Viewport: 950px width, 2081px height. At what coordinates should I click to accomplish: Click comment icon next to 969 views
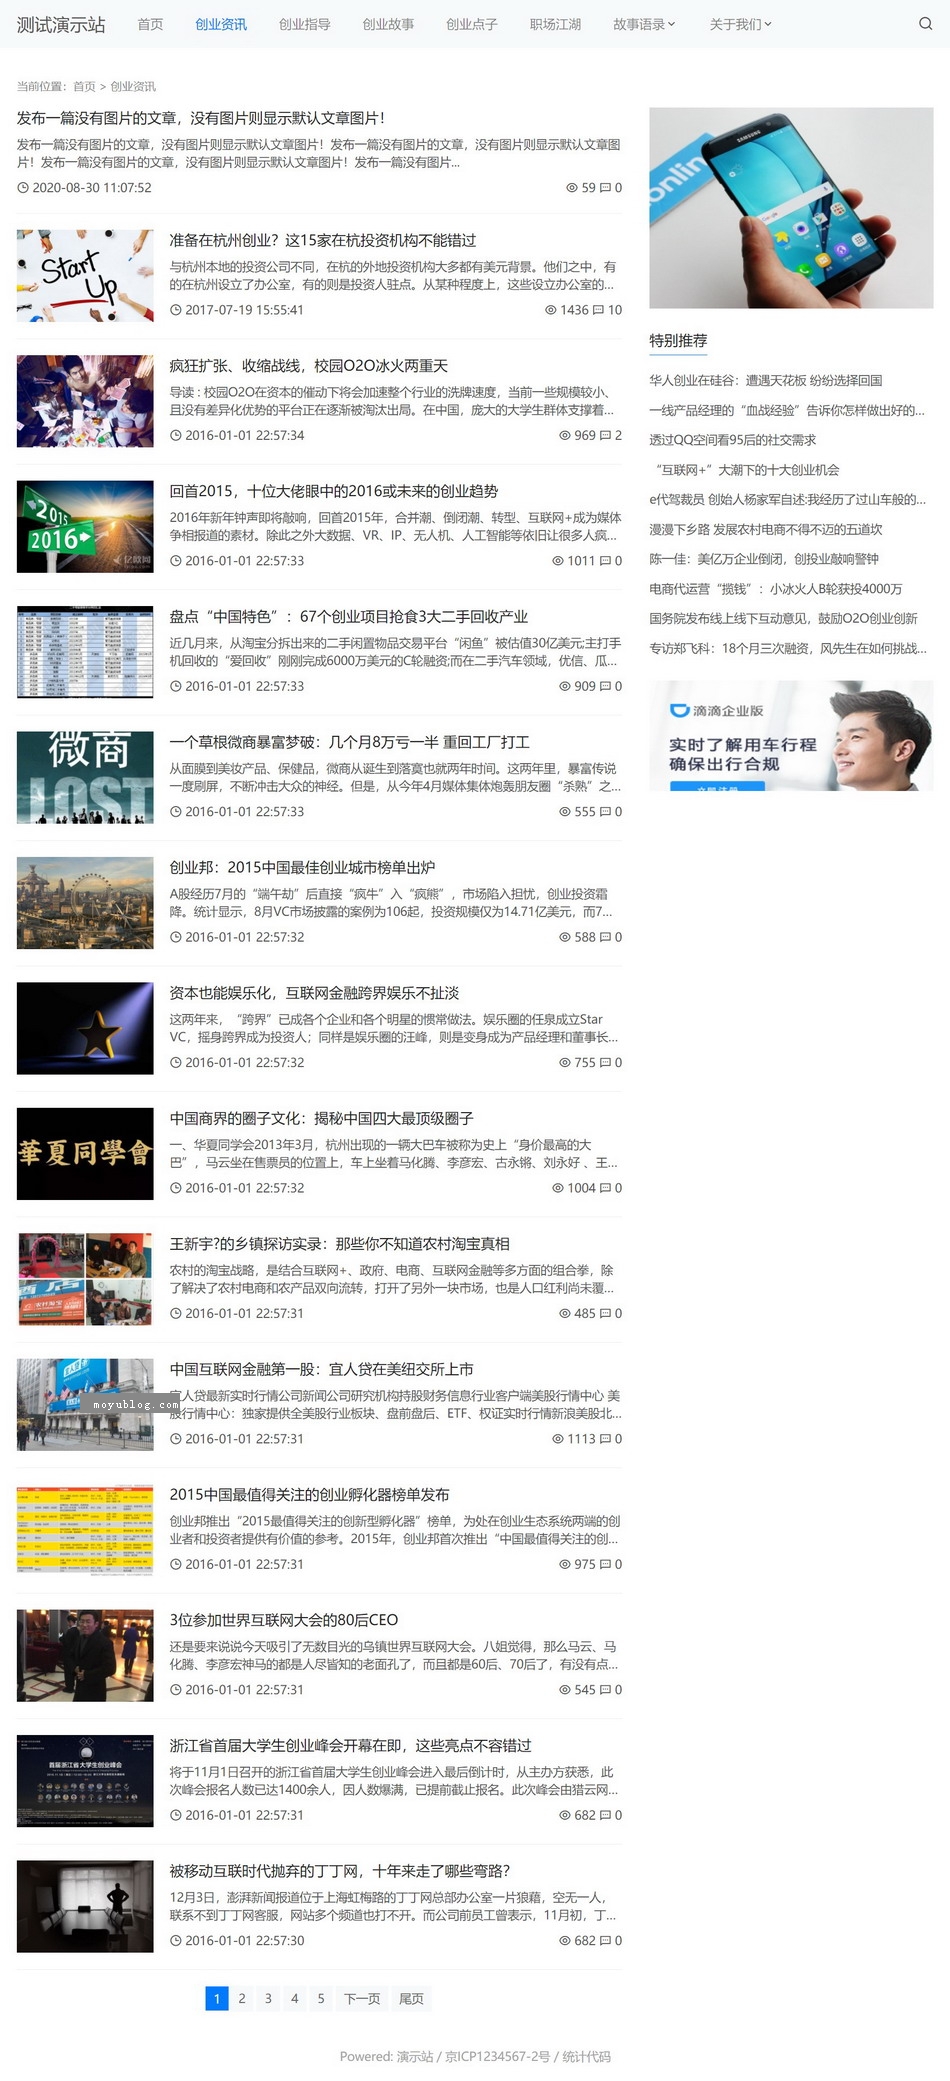605,436
